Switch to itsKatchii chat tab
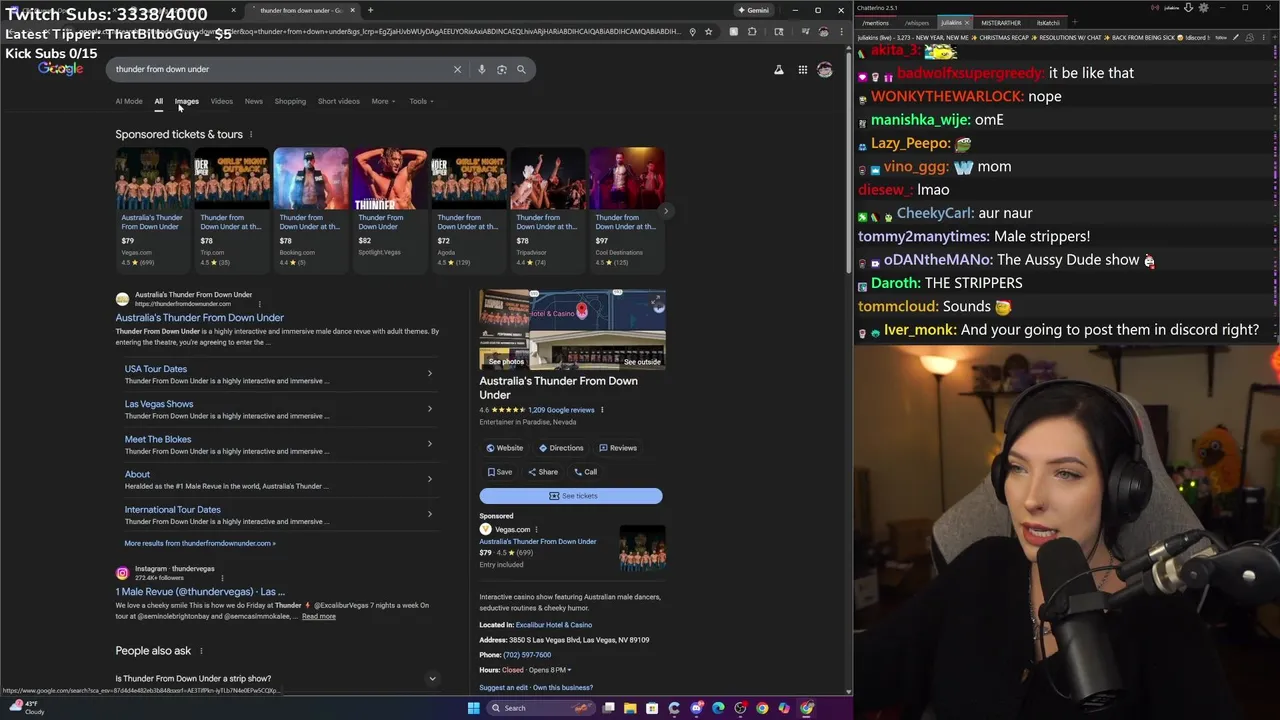Screen dimensions: 1280x720 [x=1048, y=23]
